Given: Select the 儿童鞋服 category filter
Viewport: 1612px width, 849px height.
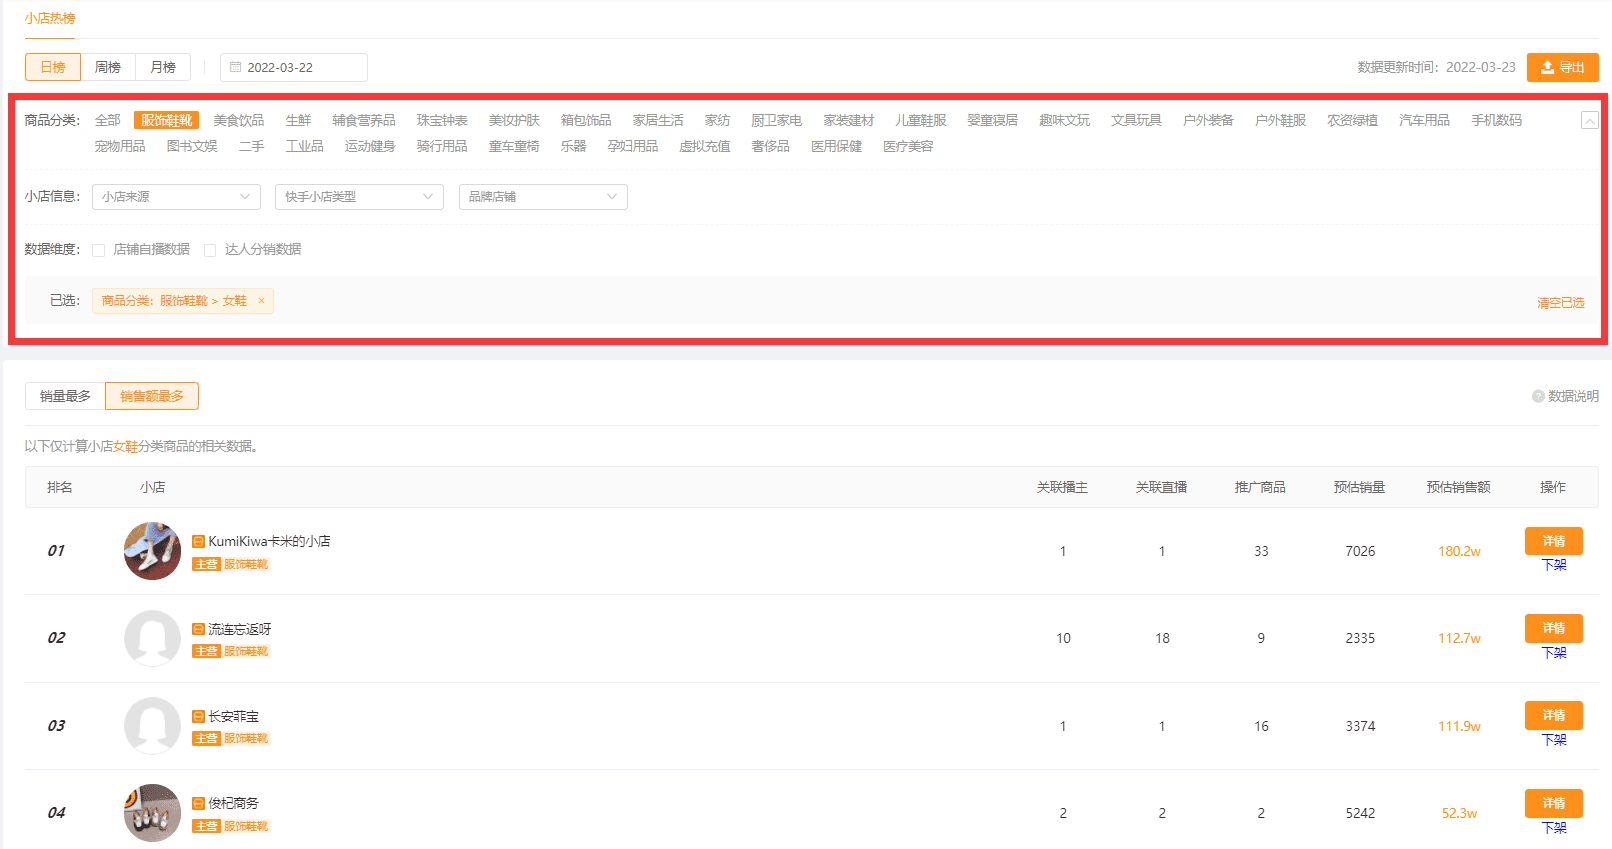Looking at the screenshot, I should (921, 120).
